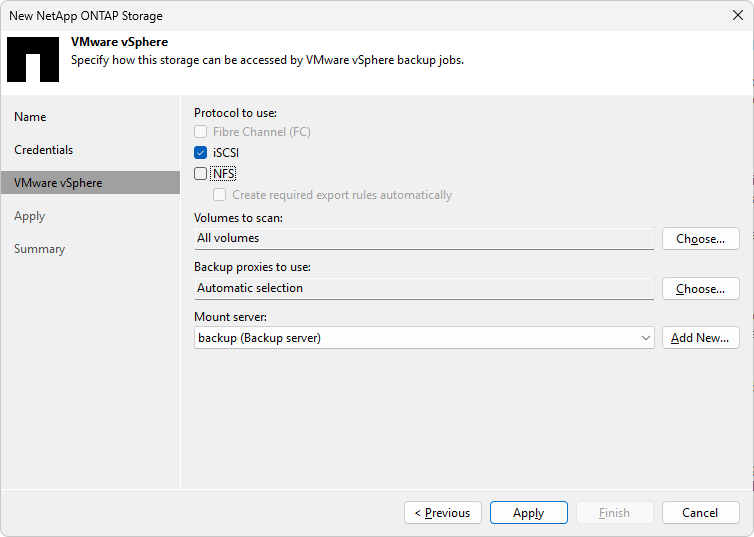This screenshot has width=754, height=537.
Task: Go back with the Previous button
Action: click(443, 513)
